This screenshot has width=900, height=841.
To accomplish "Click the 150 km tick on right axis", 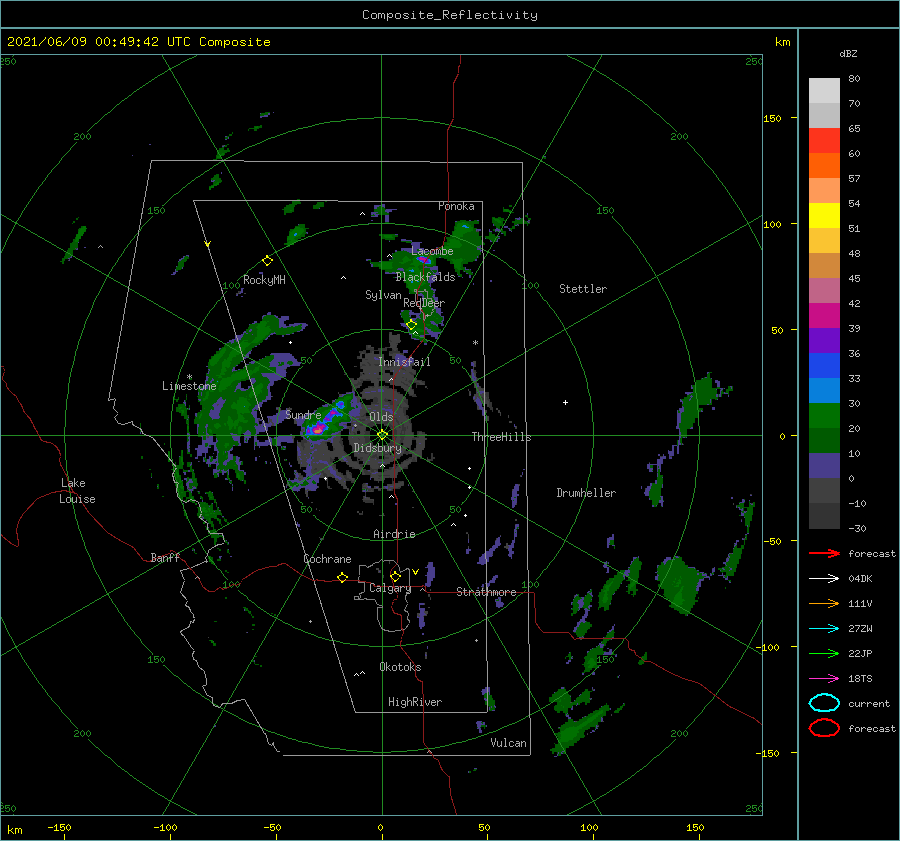I will click(772, 118).
